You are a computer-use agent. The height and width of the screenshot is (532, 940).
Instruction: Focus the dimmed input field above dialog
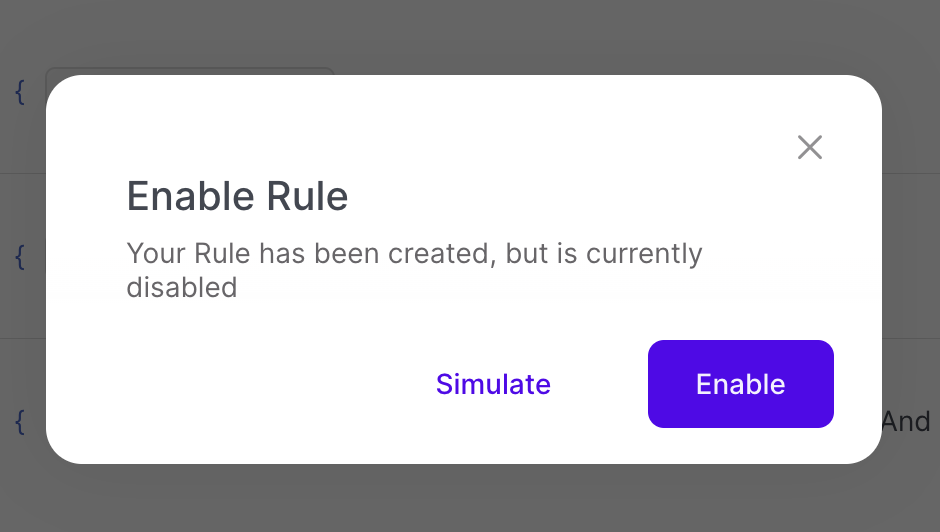tap(190, 72)
